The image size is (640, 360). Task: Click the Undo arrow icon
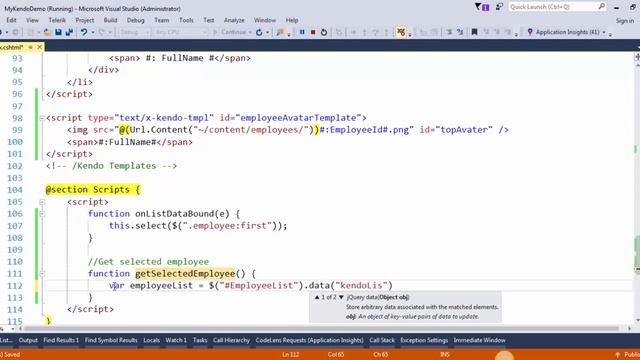pyautogui.click(x=84, y=32)
